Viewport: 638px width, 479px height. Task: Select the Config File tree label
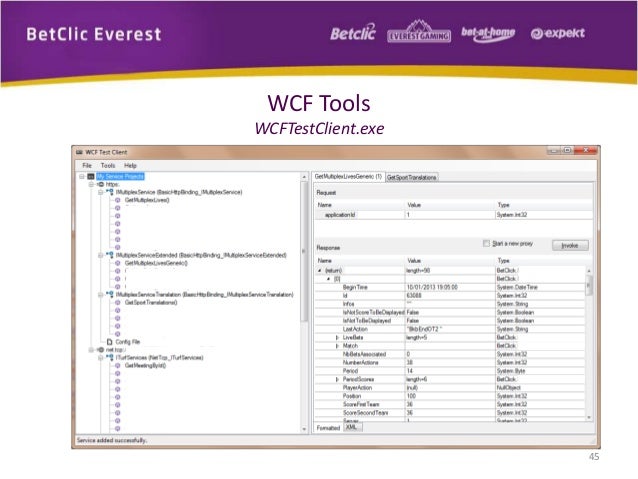tap(128, 342)
